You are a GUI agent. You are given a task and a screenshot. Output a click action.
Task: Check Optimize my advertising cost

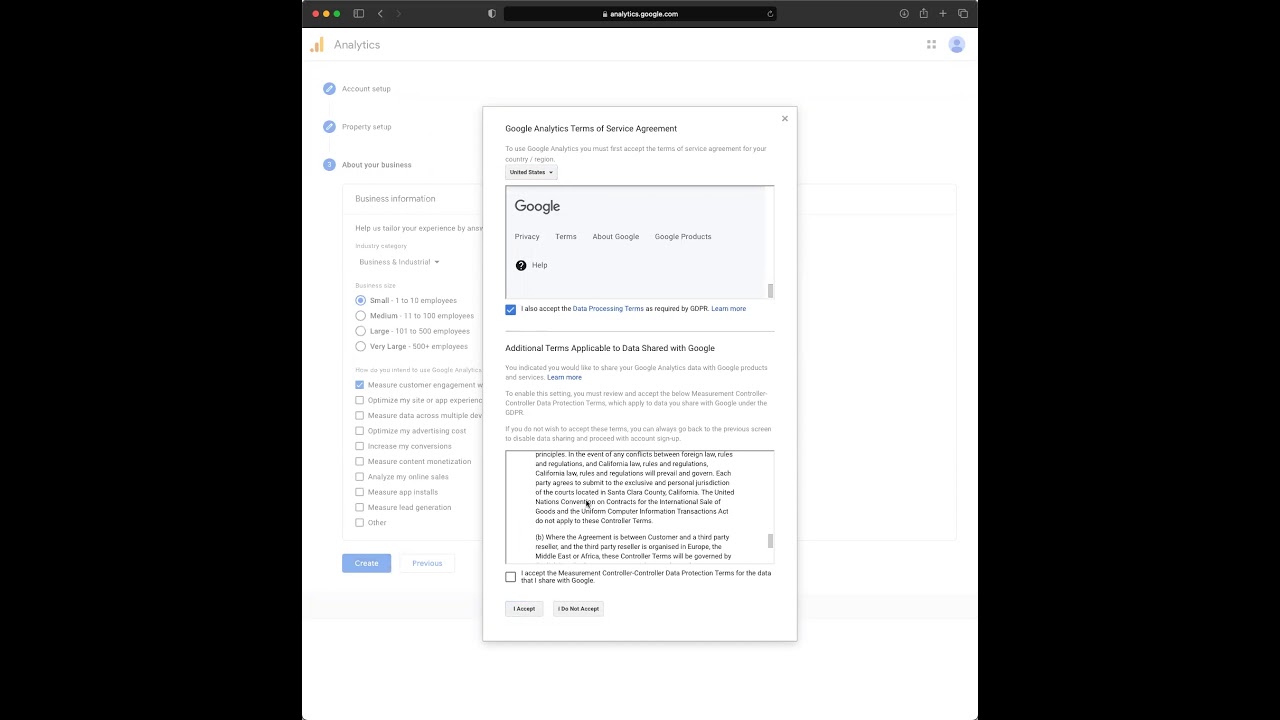[x=360, y=431]
